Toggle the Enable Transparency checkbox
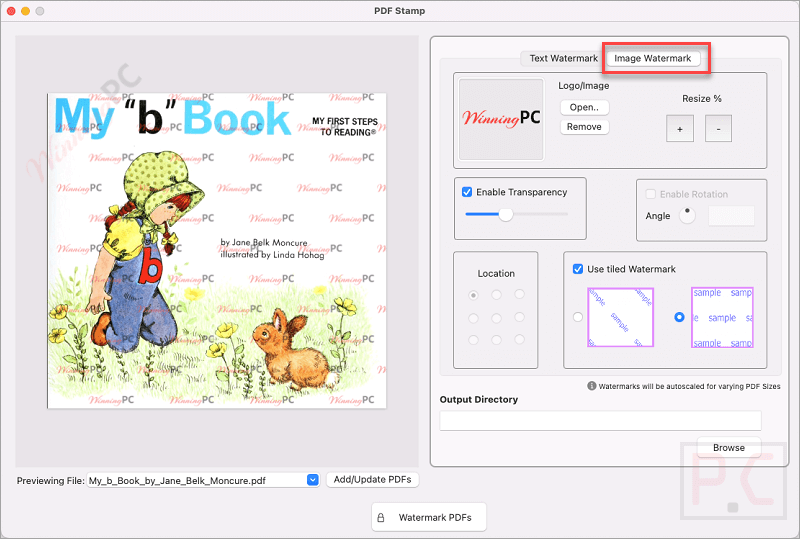 point(467,192)
